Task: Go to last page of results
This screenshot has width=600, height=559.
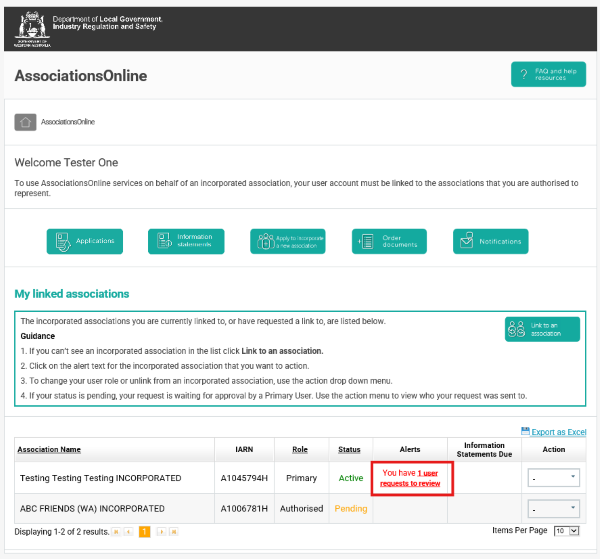Action: point(174,532)
